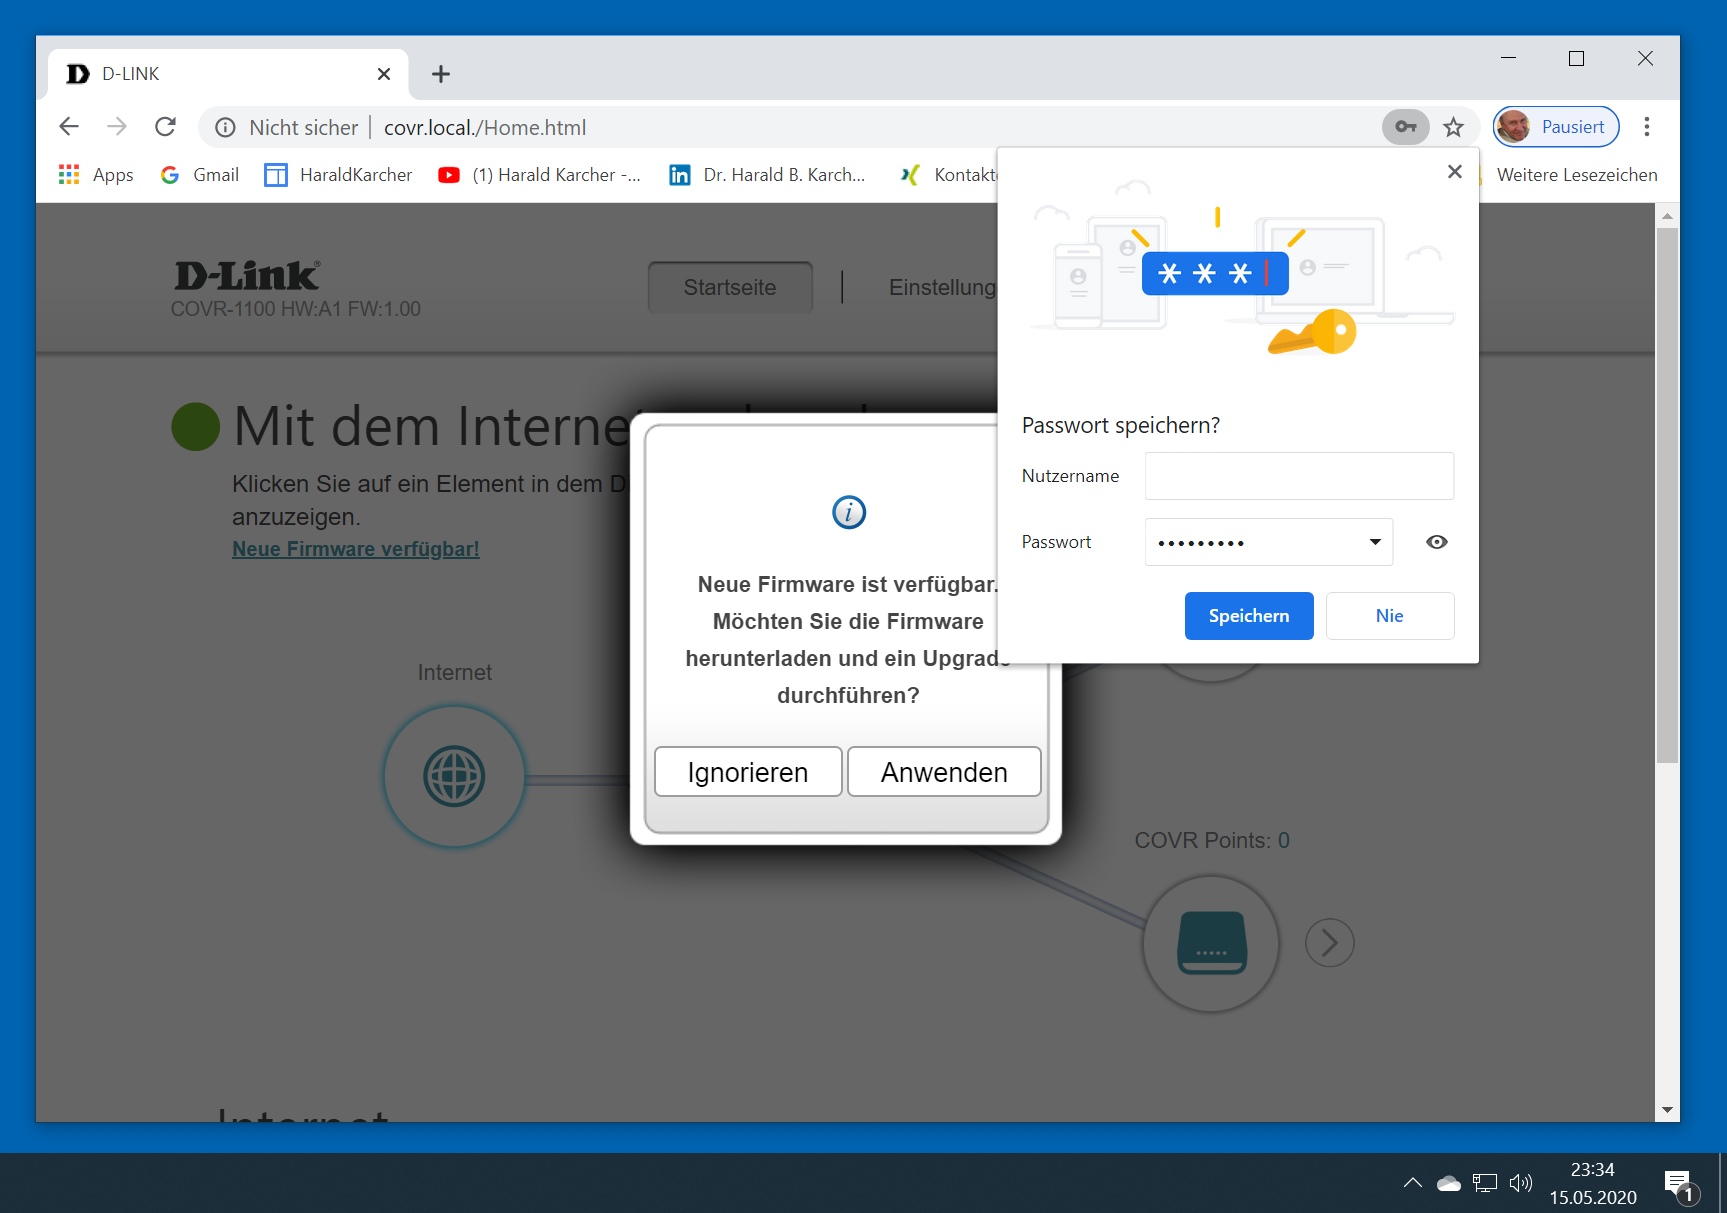Viewport: 1727px width, 1213px height.
Task: Click the address bar URL
Action: tap(485, 128)
